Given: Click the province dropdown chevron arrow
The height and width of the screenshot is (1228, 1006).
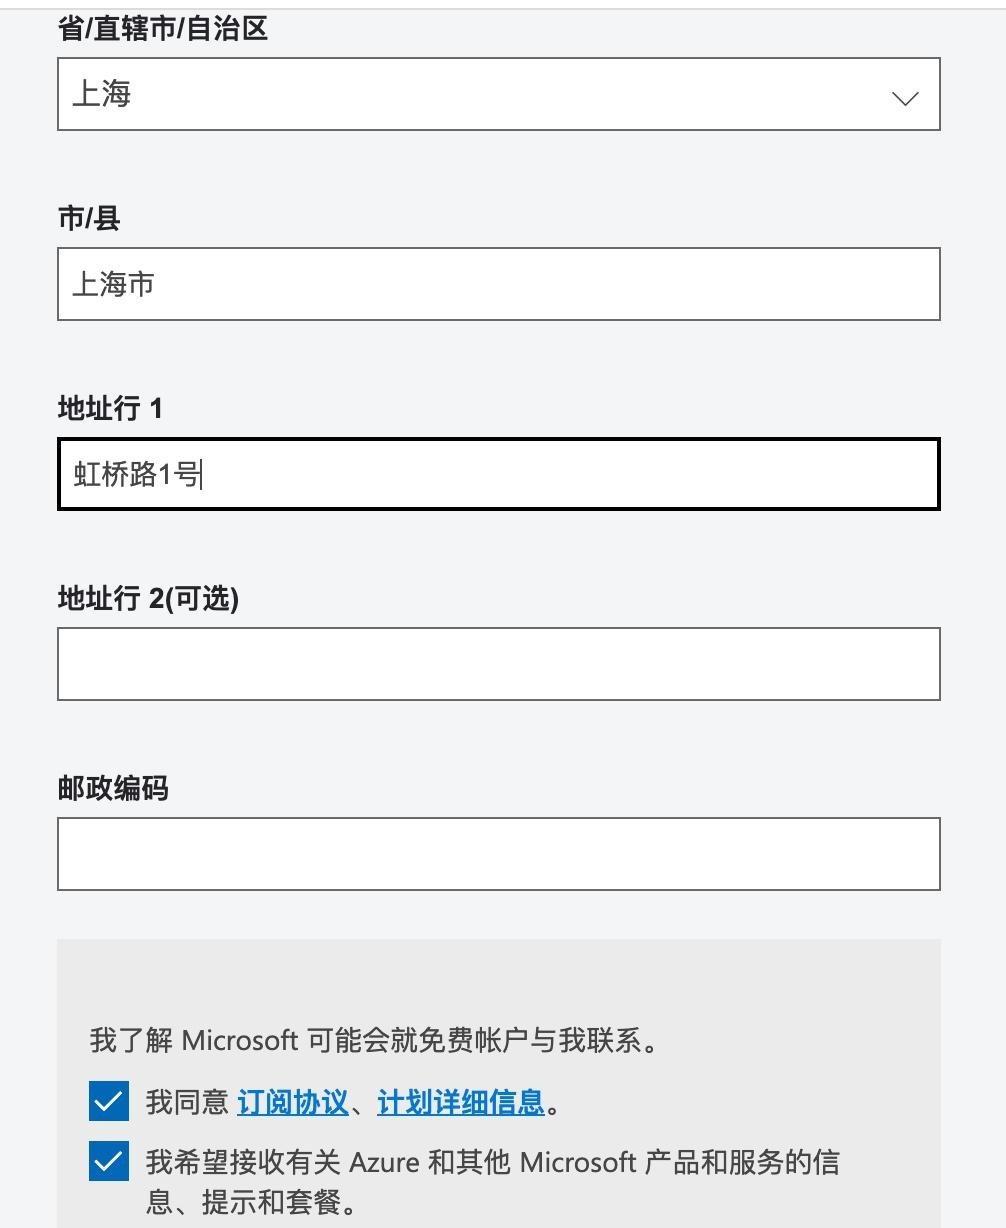Looking at the screenshot, I should click(x=905, y=97).
